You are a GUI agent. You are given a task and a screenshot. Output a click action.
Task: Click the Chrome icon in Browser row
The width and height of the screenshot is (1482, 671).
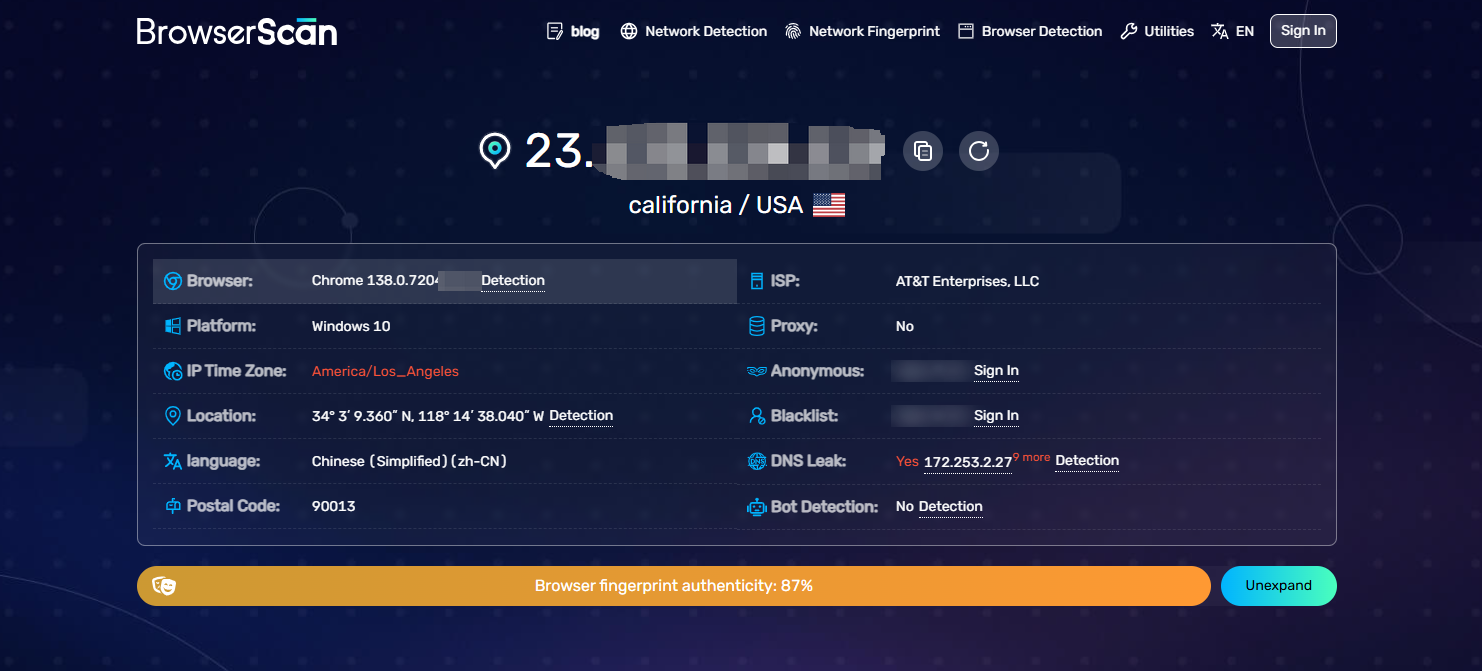tap(172, 281)
